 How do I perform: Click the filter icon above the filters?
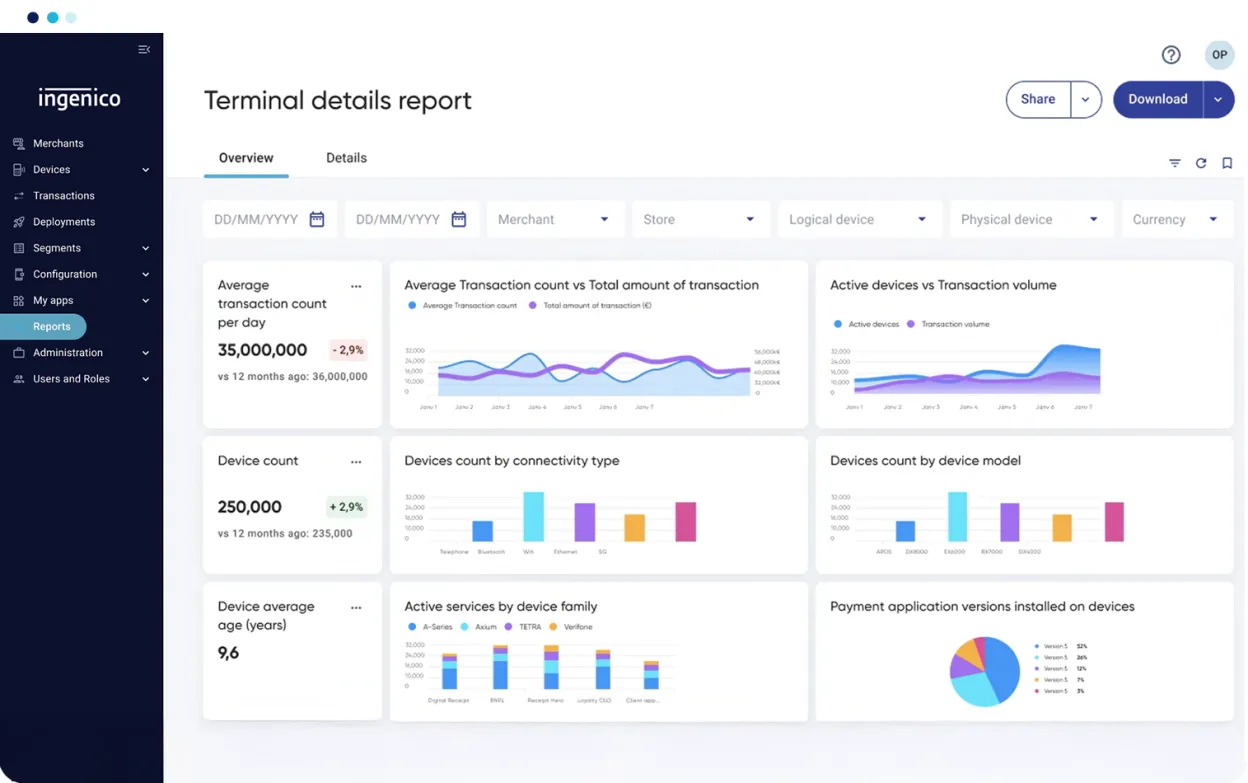[x=1175, y=163]
